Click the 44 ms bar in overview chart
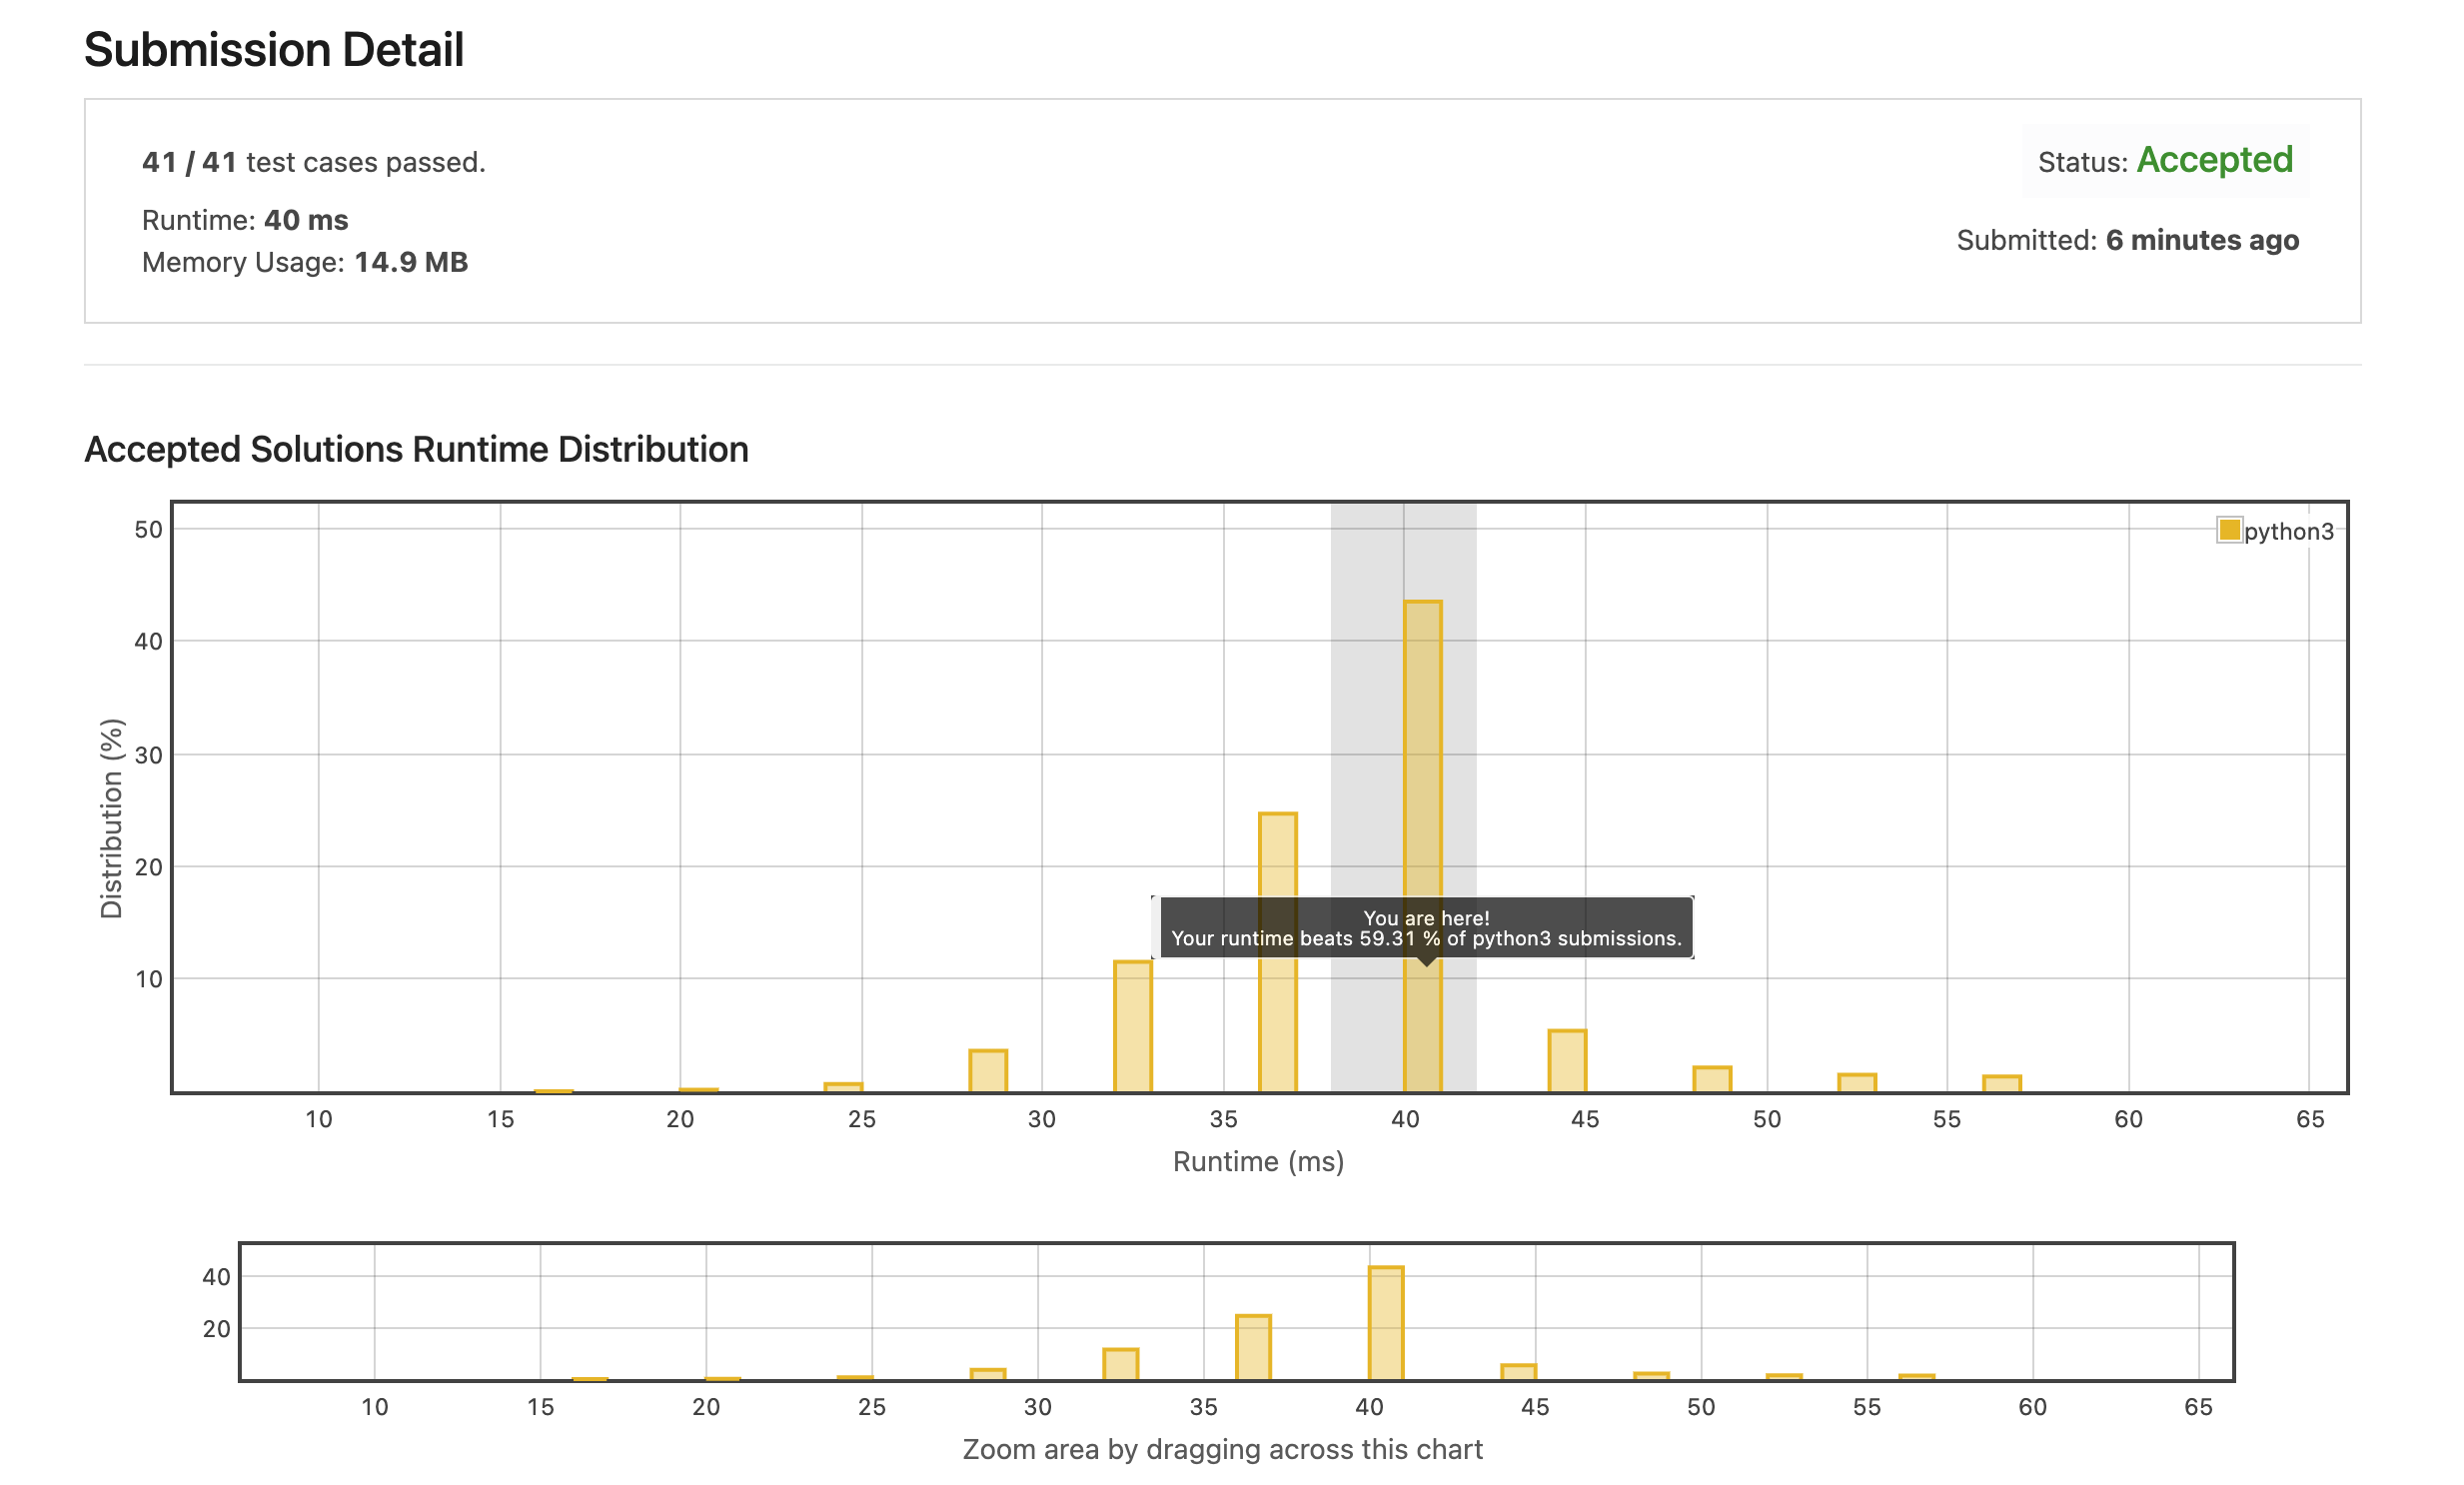 pyautogui.click(x=1518, y=1372)
